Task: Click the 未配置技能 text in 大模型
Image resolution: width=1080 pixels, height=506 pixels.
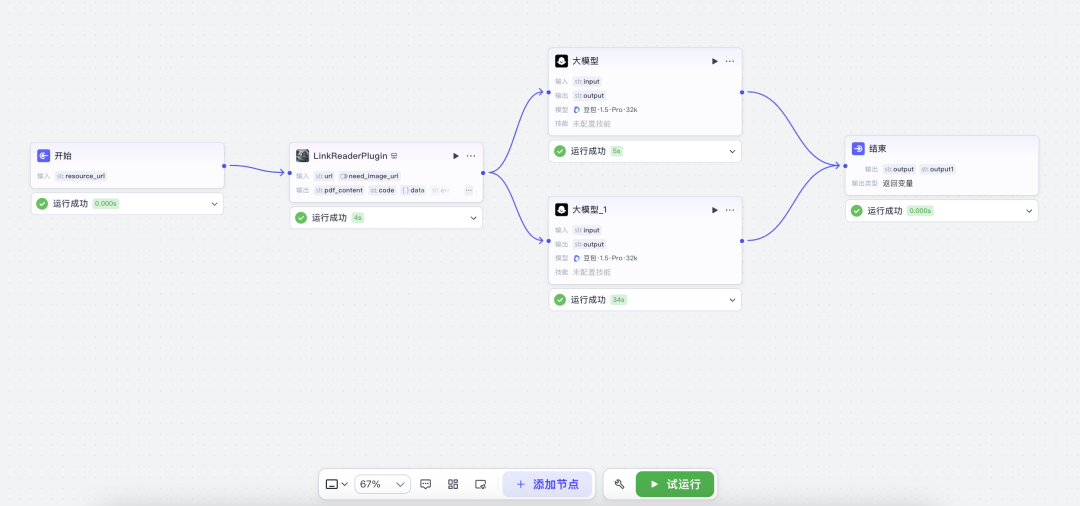Action: [592, 124]
